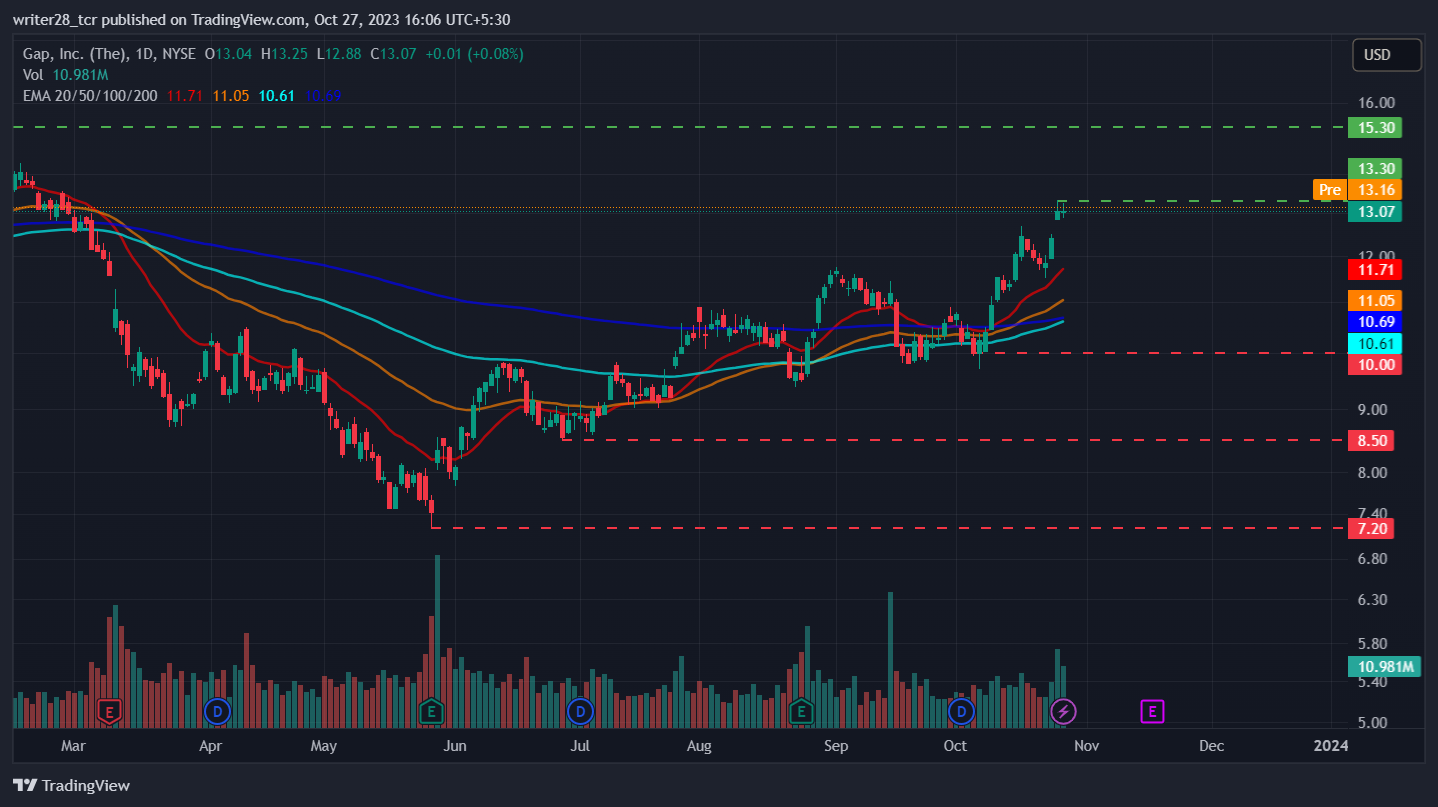Viewport: 1438px width, 807px height.
Task: Click the cyan 10.61 EMA price label
Action: click(x=1375, y=343)
